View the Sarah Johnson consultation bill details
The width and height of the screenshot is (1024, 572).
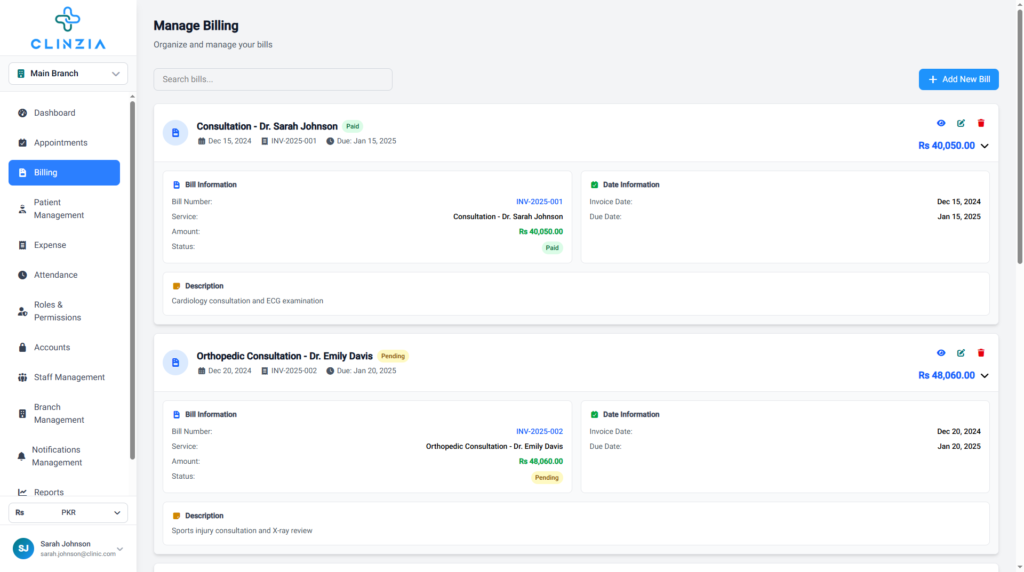point(941,123)
